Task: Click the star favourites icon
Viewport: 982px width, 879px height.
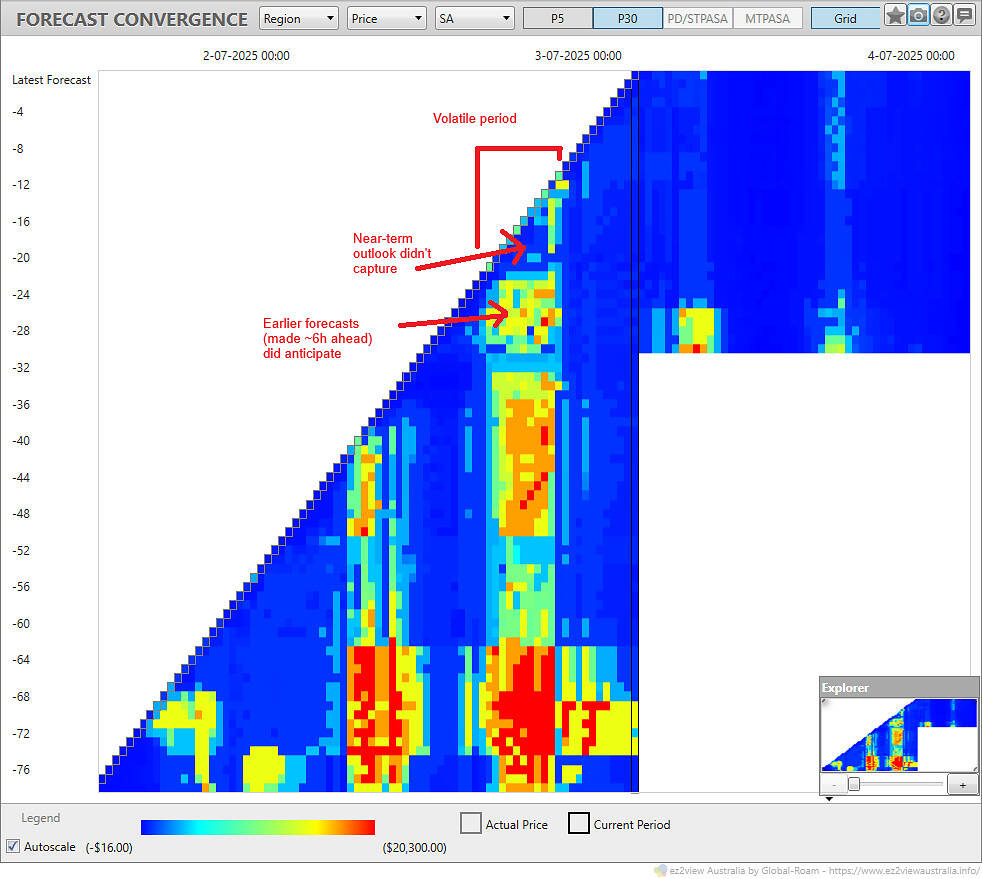Action: tap(895, 15)
